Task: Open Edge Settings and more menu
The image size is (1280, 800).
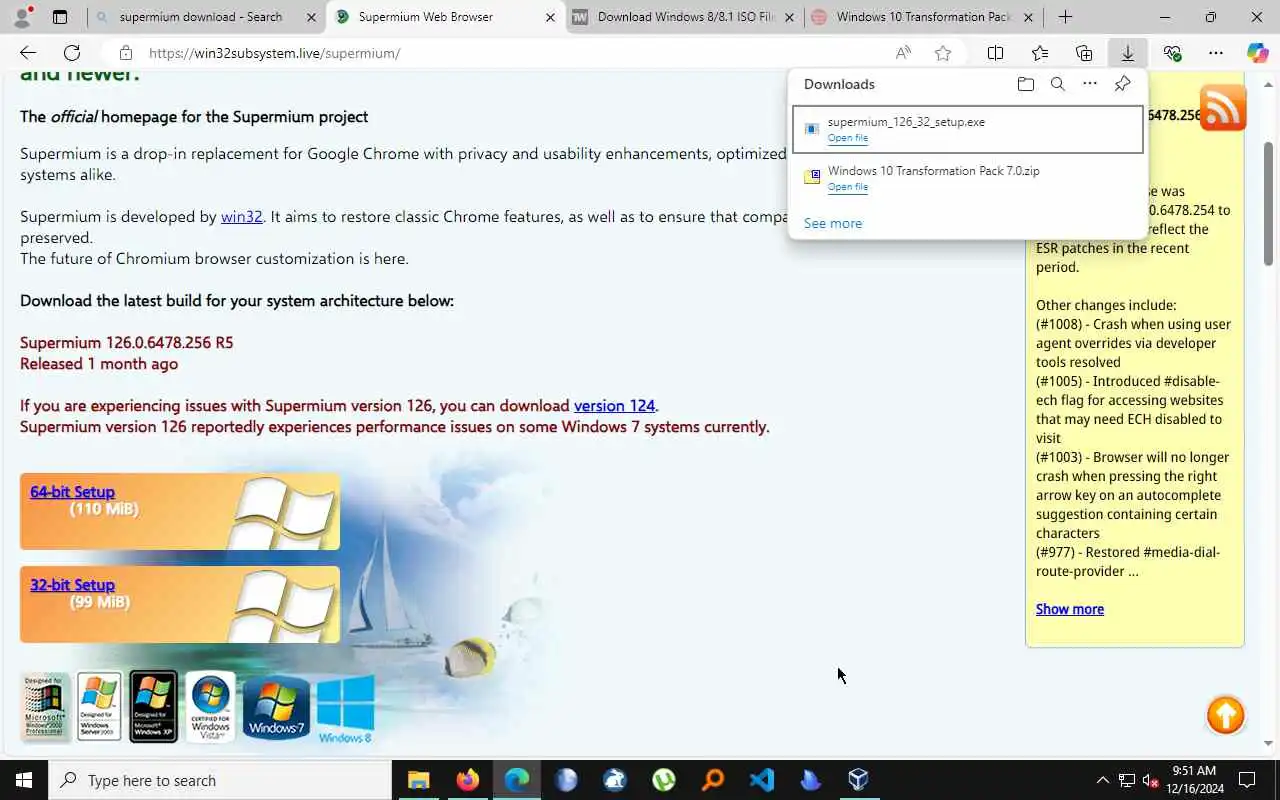Action: pyautogui.click(x=1215, y=53)
